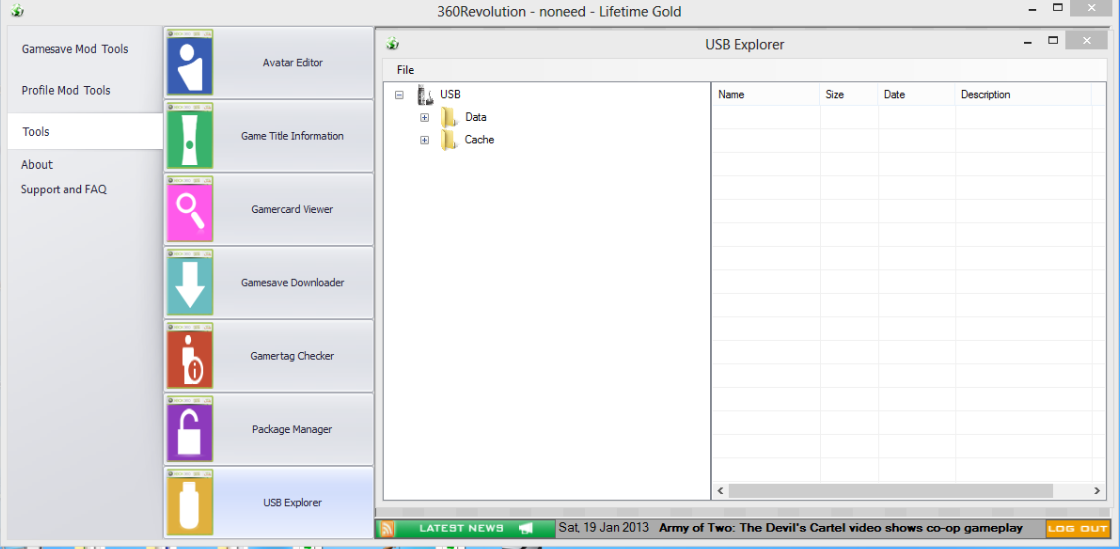Open Support and FAQ
1120x549 pixels.
coord(64,189)
